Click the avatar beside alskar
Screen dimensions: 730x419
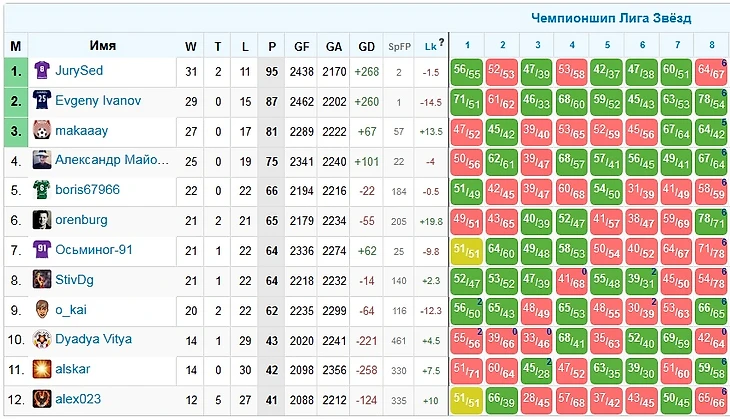(x=41, y=369)
